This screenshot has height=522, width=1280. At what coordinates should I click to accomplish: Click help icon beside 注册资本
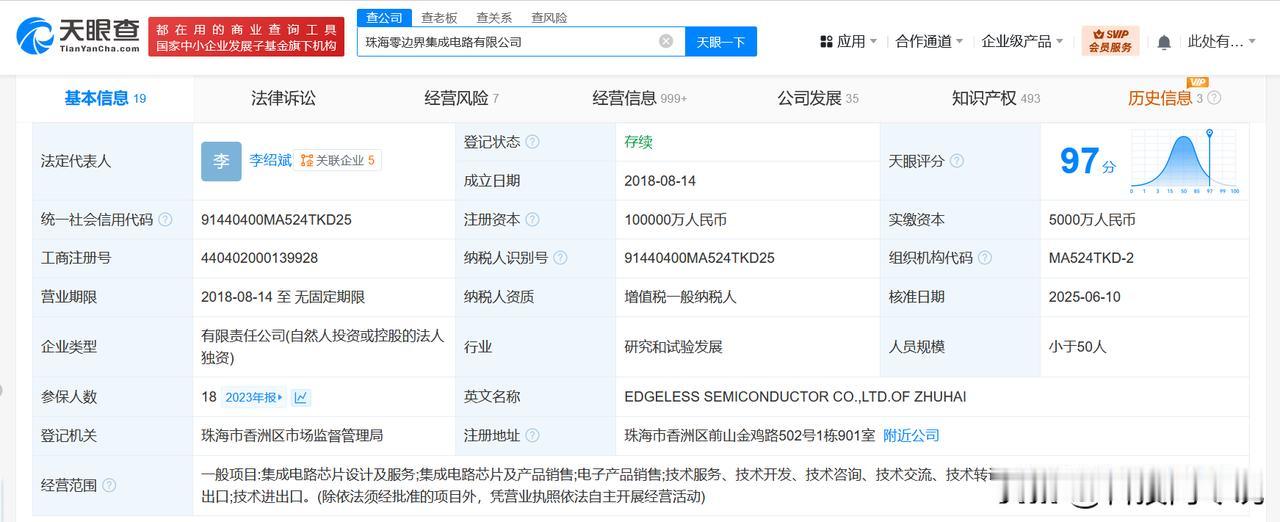coord(532,219)
